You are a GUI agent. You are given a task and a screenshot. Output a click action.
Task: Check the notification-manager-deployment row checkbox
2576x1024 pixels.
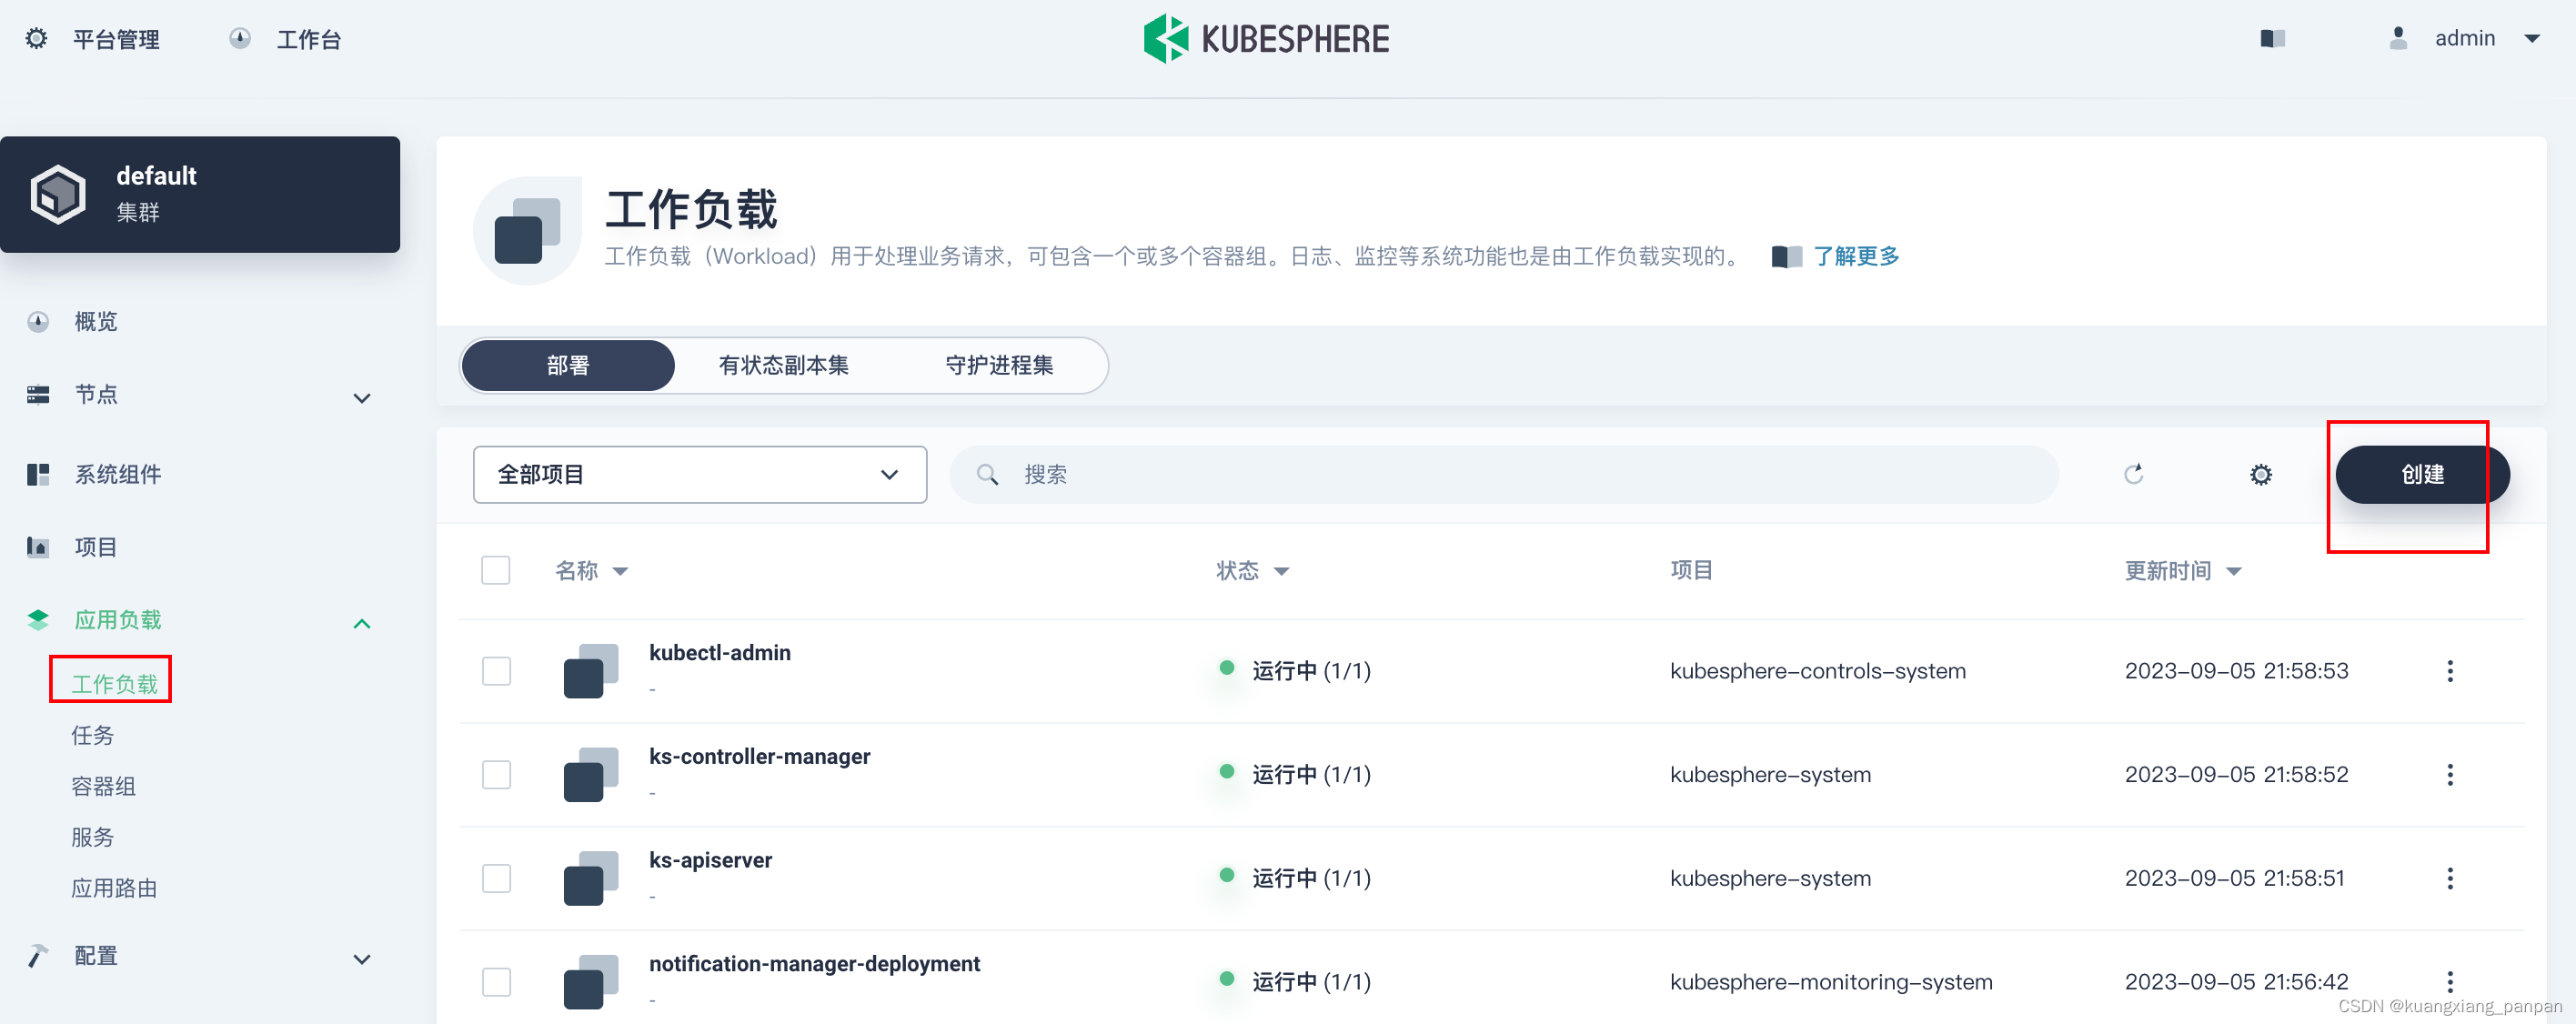coord(496,982)
